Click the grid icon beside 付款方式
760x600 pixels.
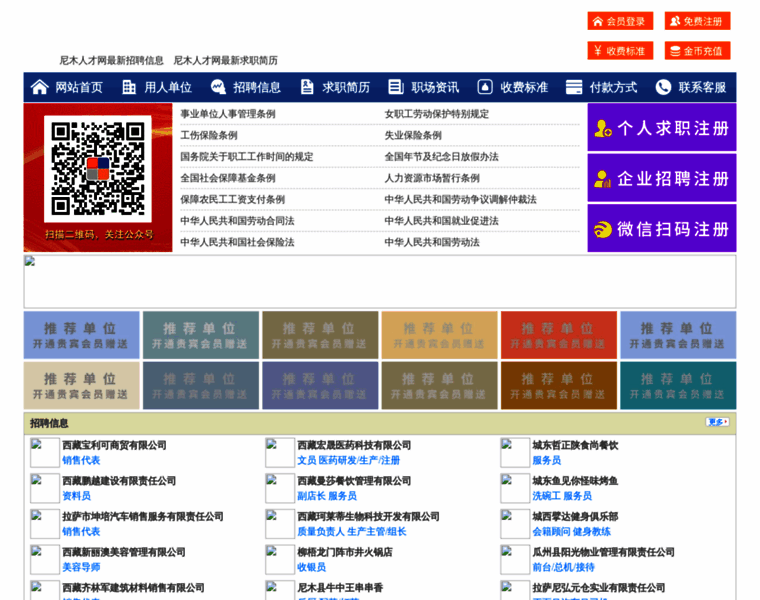pyautogui.click(x=574, y=87)
